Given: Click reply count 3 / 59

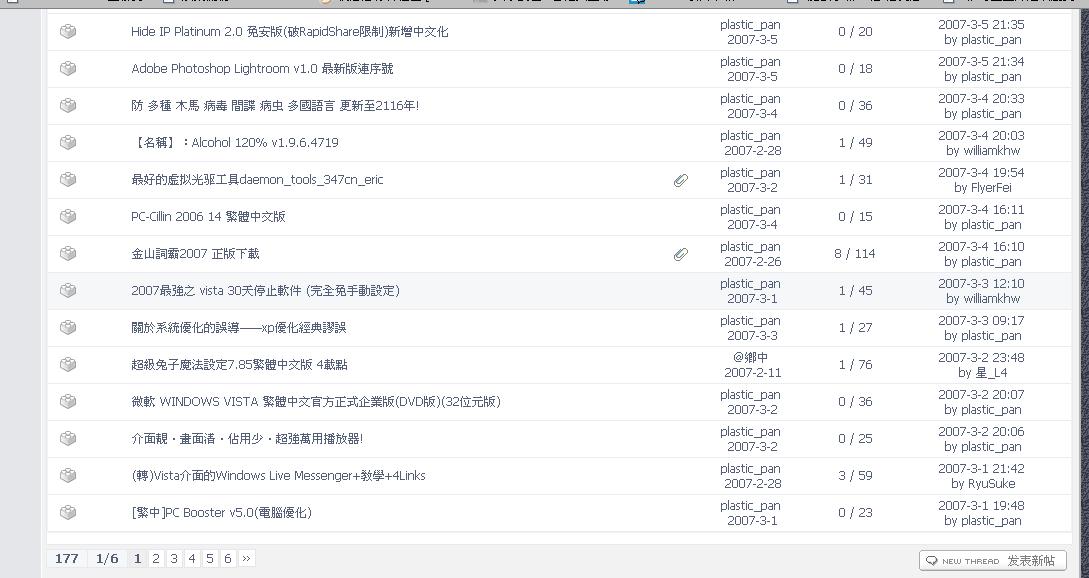Looking at the screenshot, I should pyautogui.click(x=855, y=475).
